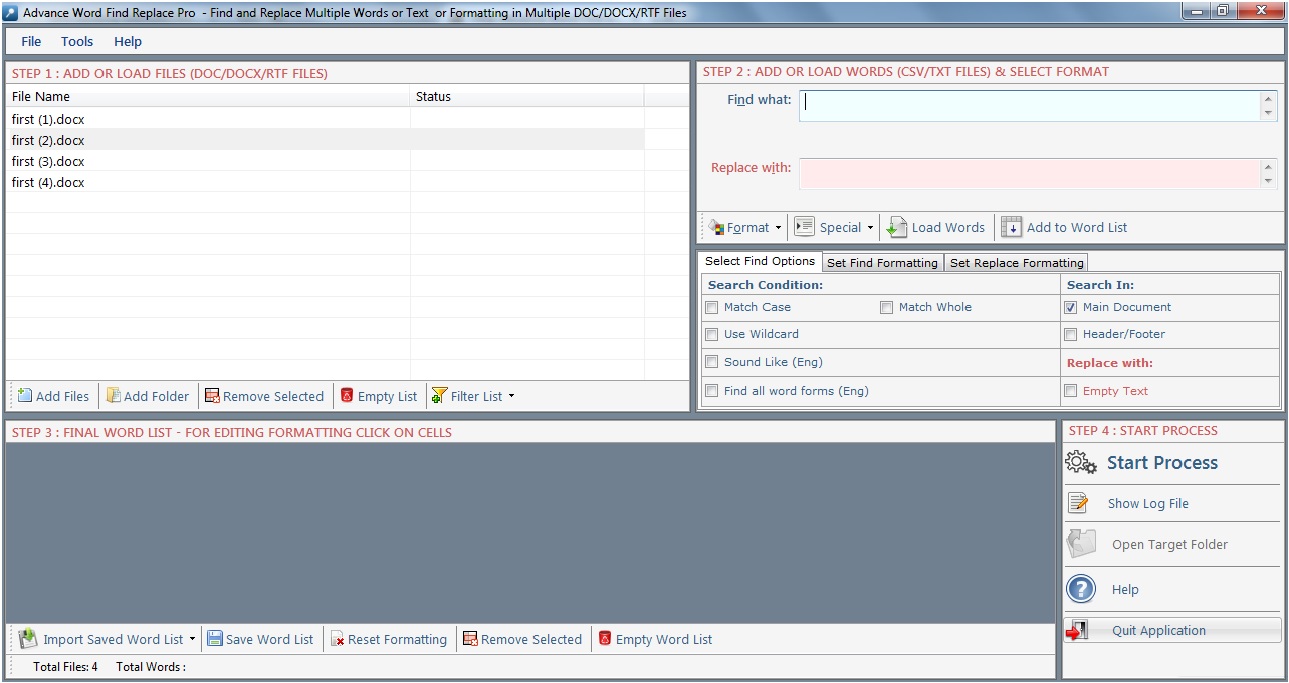Click the Filter List funnel icon

(439, 396)
